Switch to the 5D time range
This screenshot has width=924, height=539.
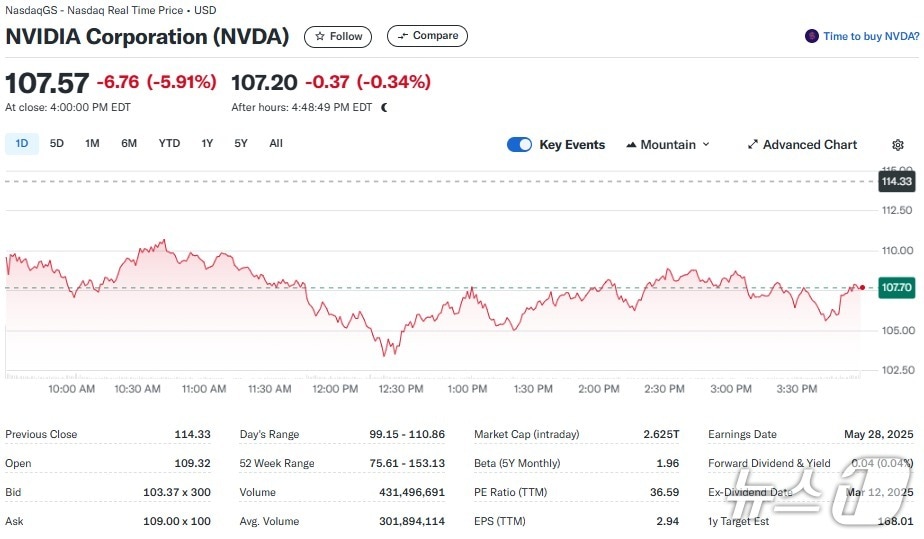coord(57,144)
